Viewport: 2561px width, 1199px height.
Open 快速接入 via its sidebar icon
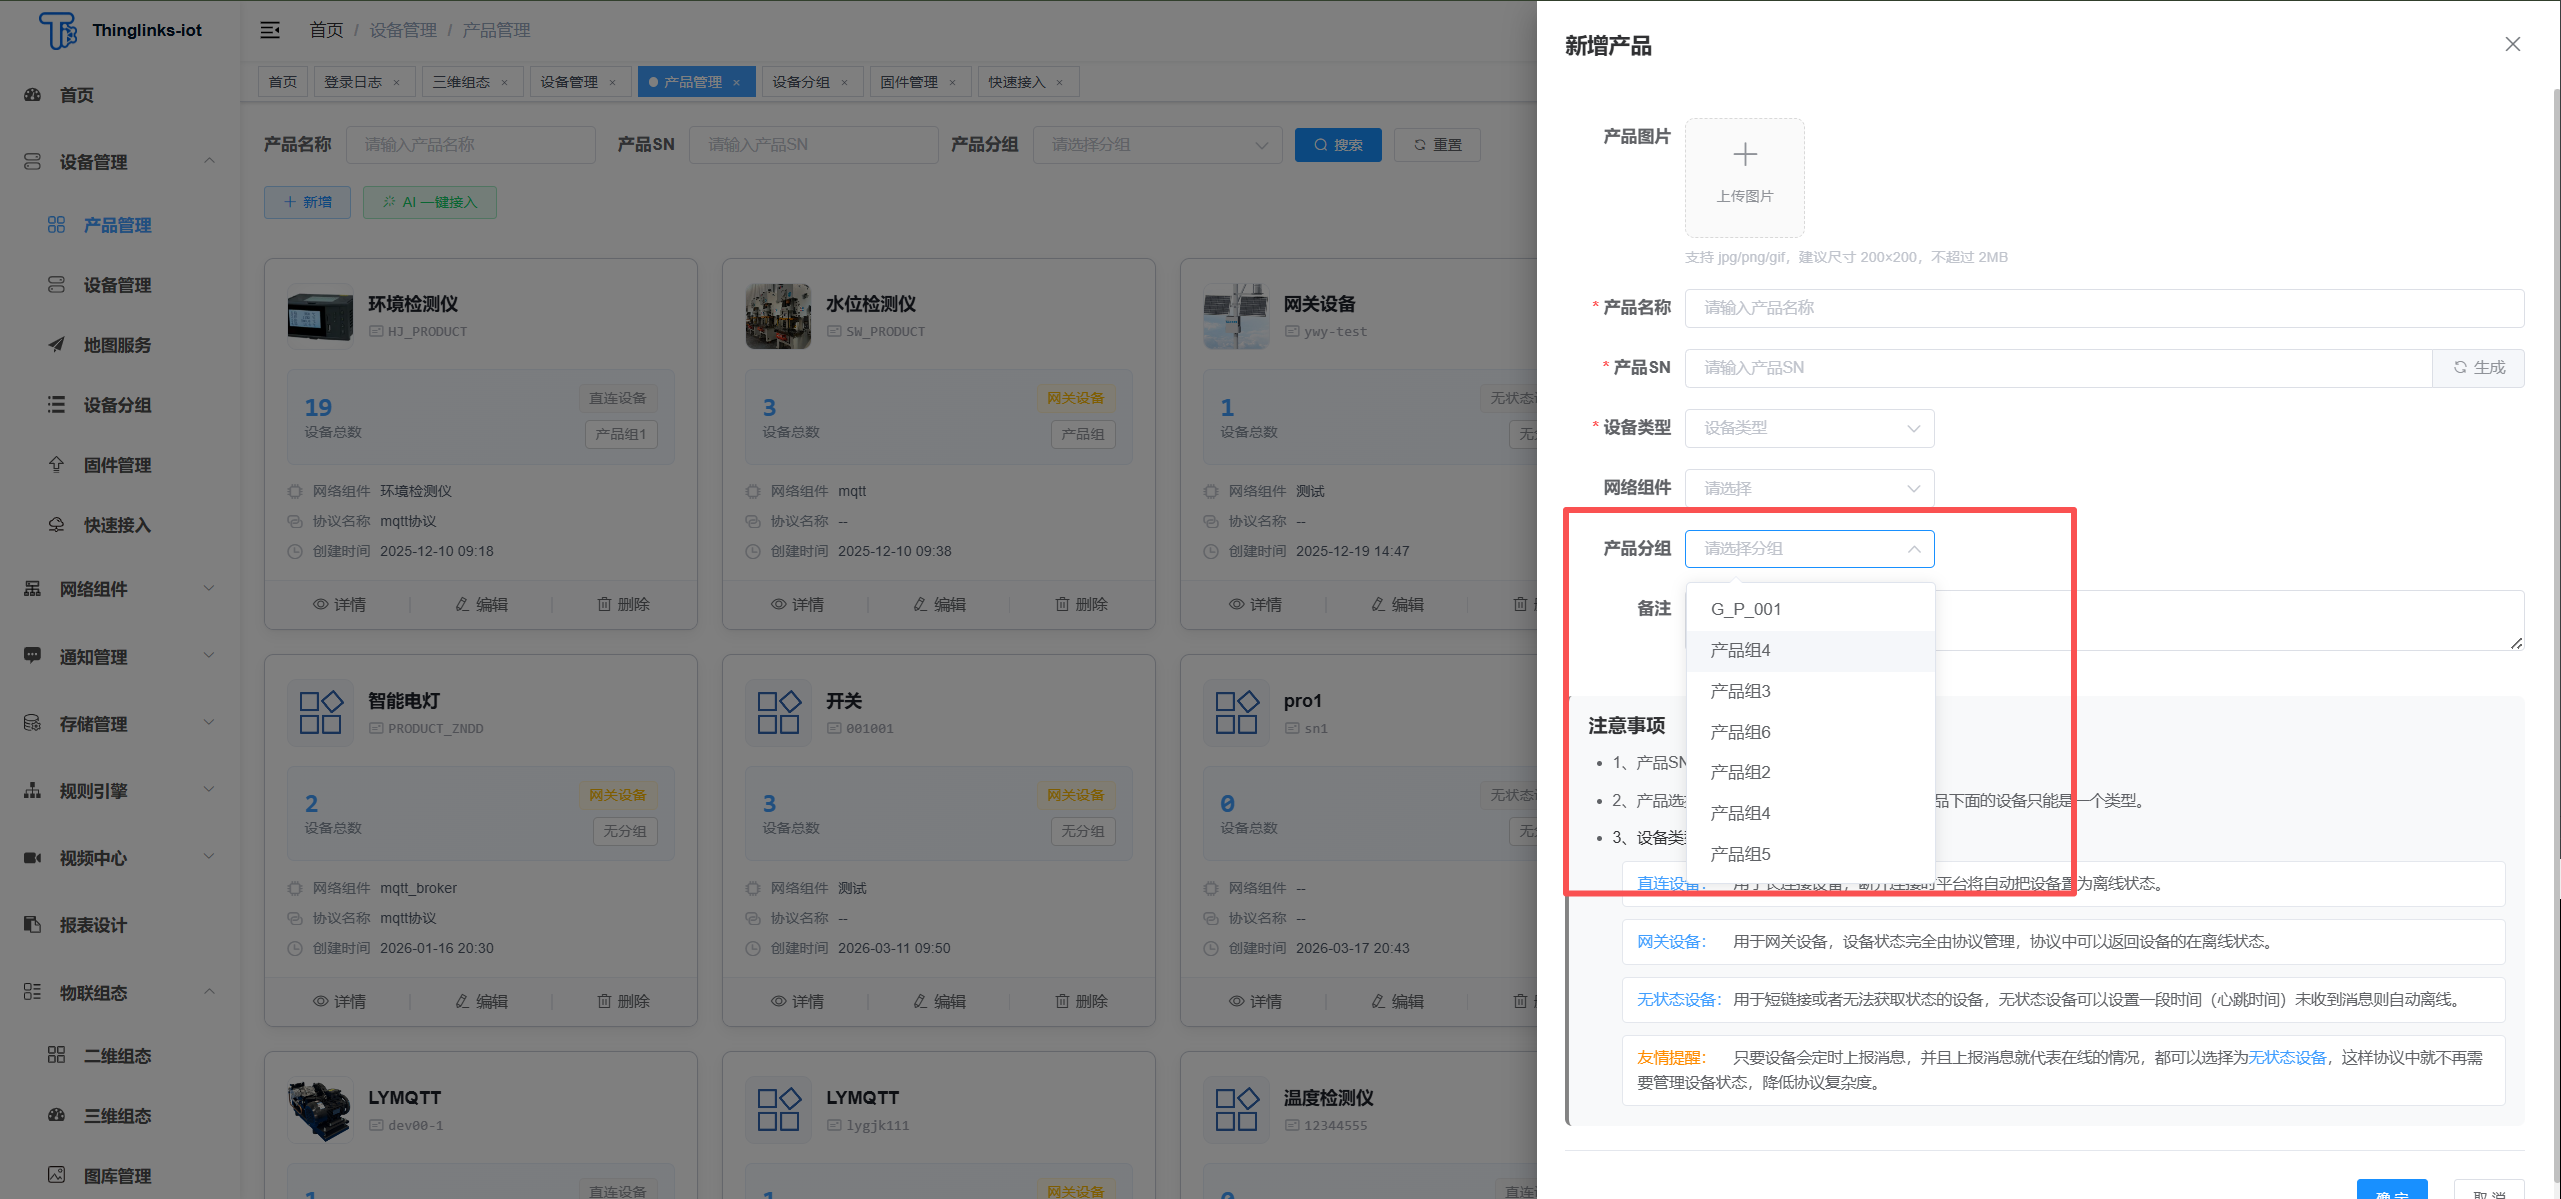click(x=56, y=525)
